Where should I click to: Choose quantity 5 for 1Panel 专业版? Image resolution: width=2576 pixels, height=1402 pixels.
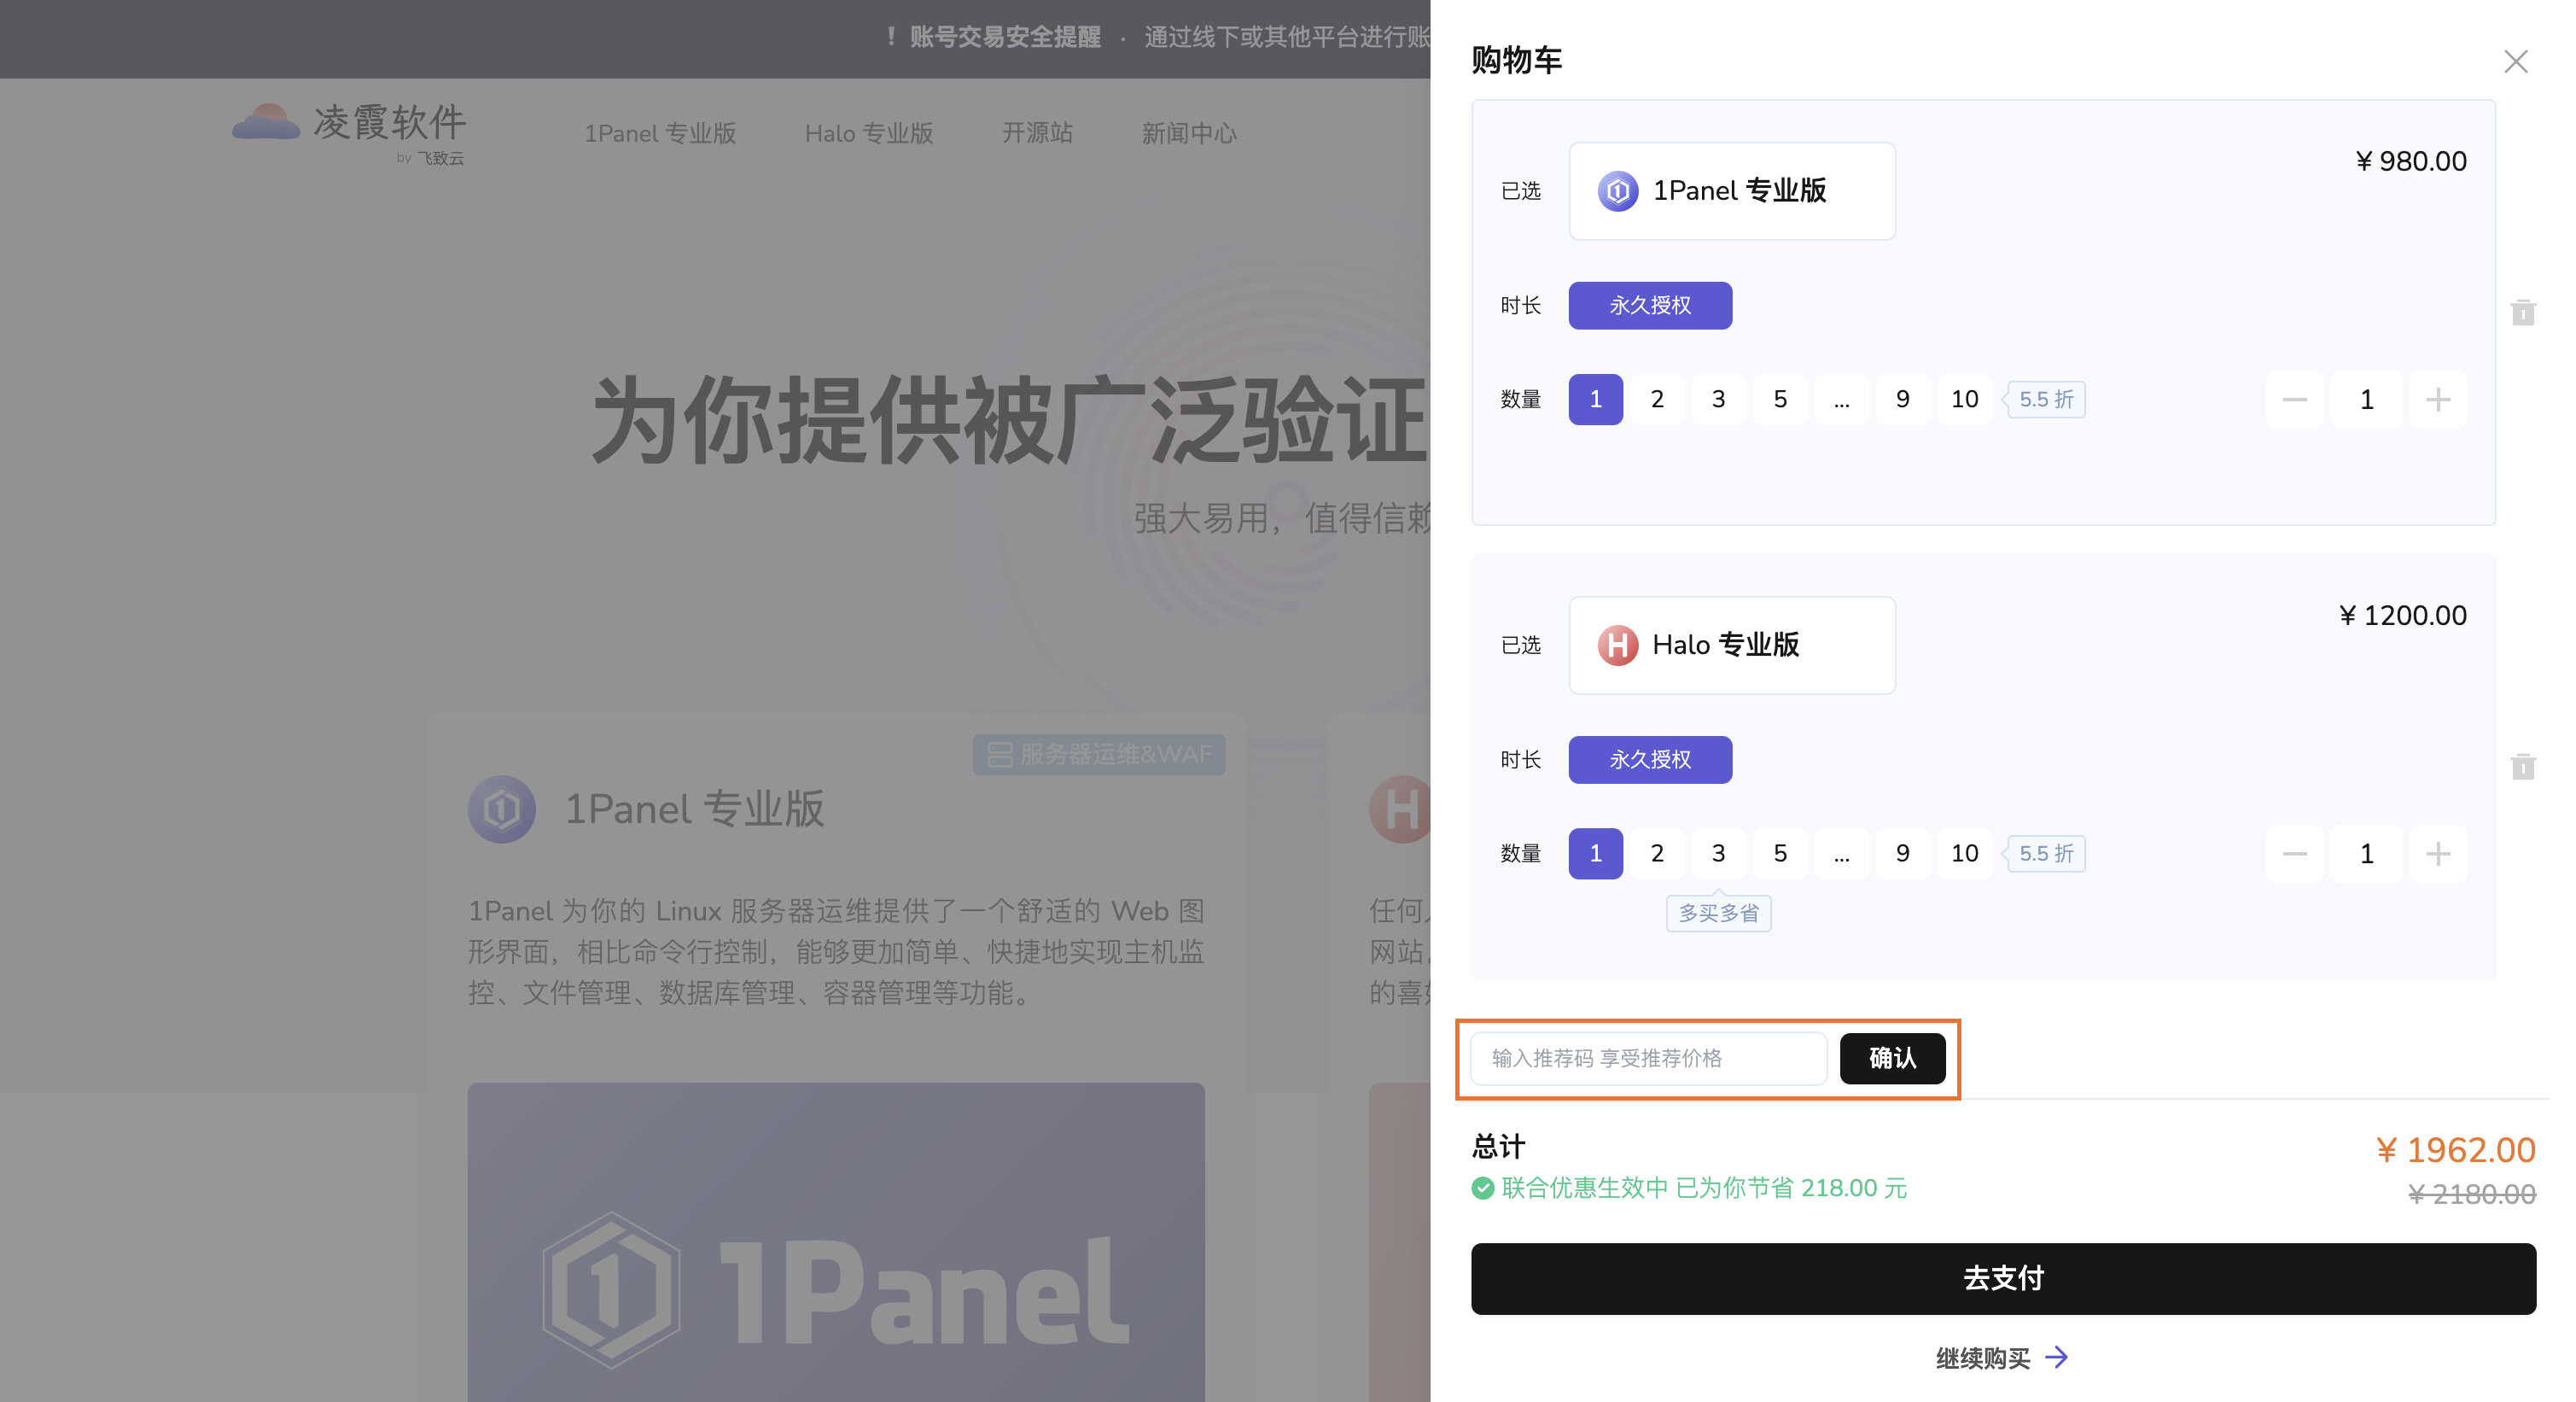point(1780,399)
